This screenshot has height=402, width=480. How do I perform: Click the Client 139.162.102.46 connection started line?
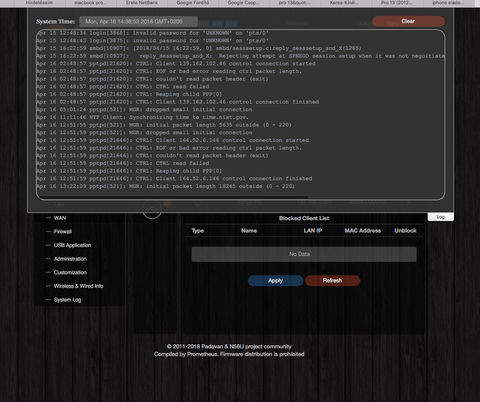pos(176,64)
